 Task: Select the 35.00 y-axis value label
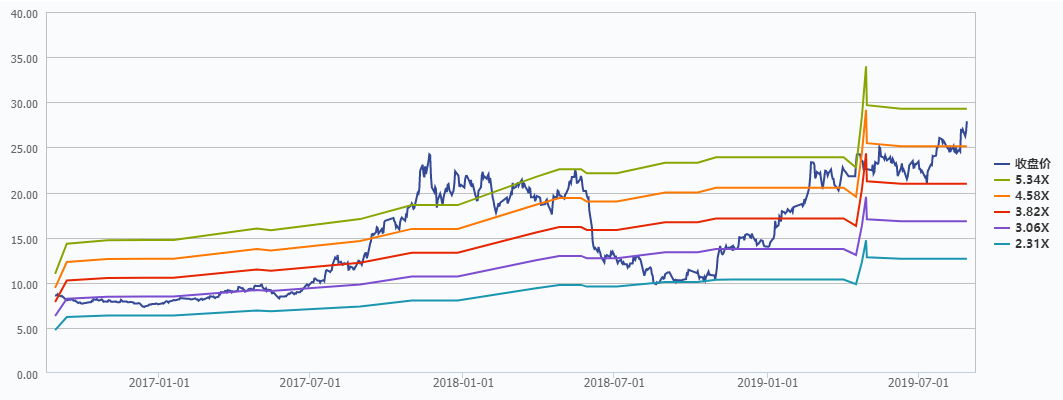coord(23,59)
